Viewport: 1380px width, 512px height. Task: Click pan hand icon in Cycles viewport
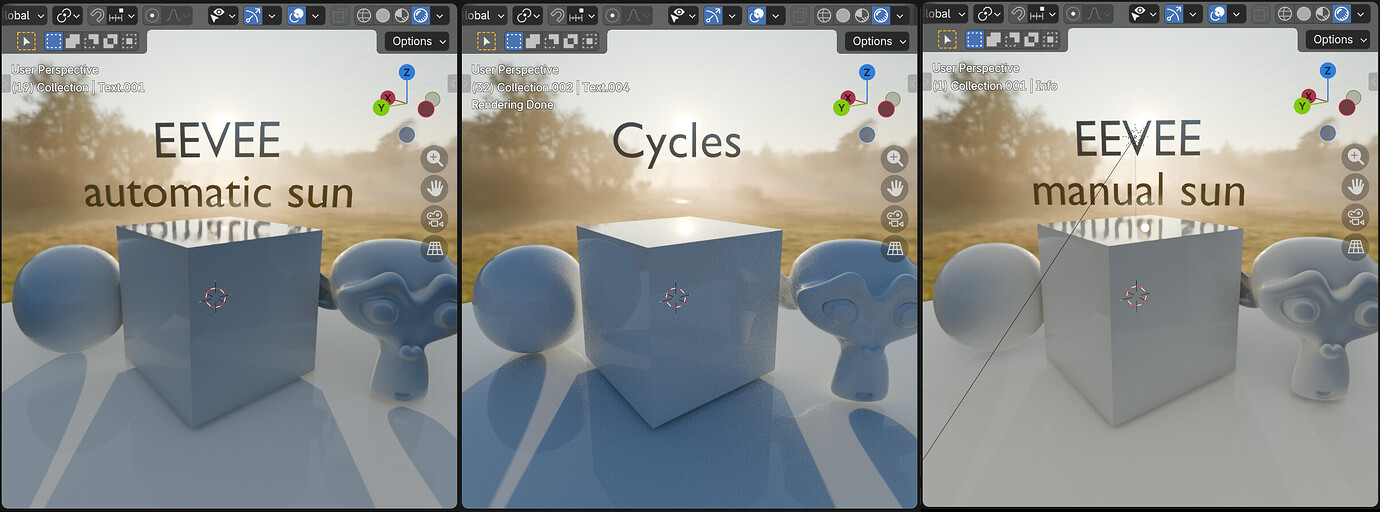894,188
